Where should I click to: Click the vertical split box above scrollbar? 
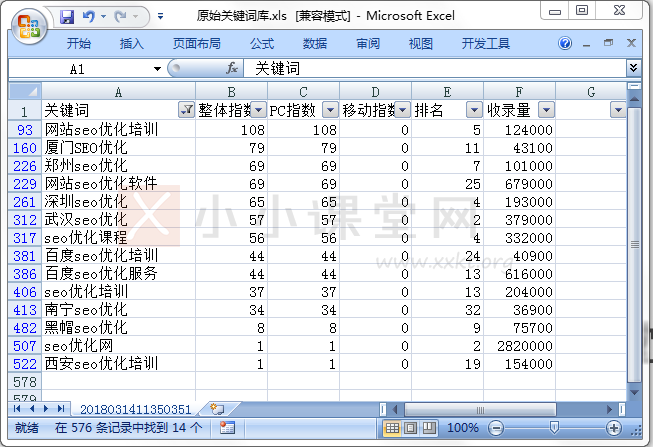pos(634,86)
